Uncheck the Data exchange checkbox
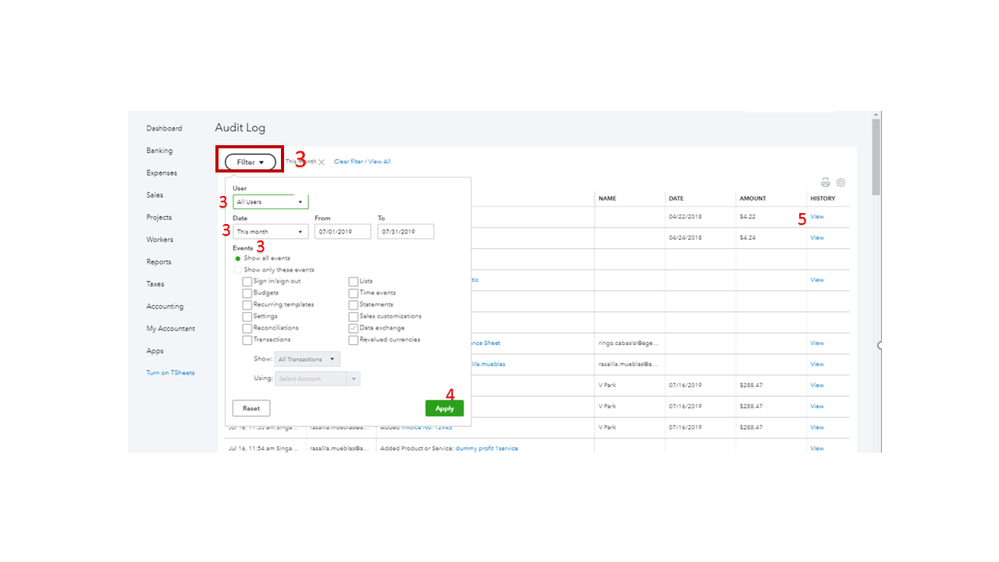 coord(353,328)
